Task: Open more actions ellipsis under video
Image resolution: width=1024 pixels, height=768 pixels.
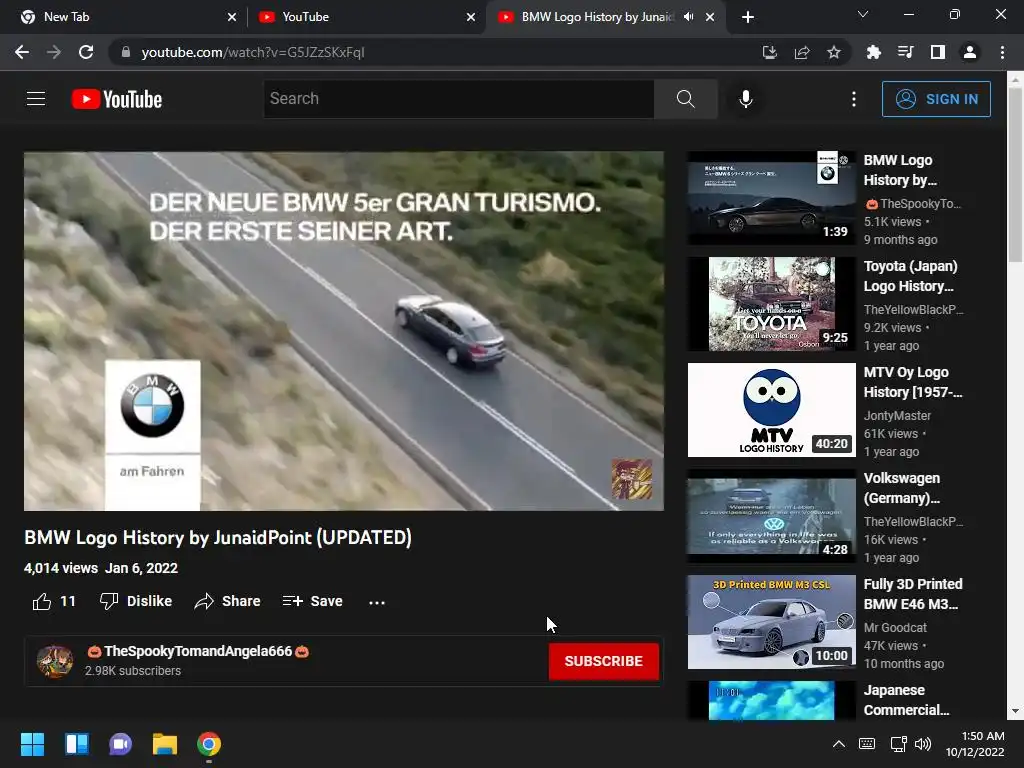Action: [x=377, y=602]
